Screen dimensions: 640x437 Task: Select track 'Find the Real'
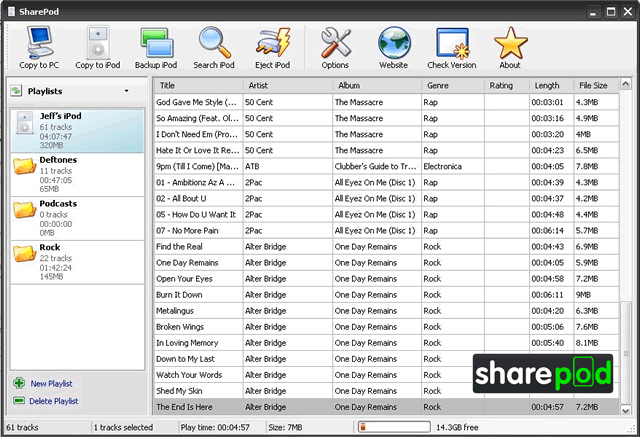179,247
